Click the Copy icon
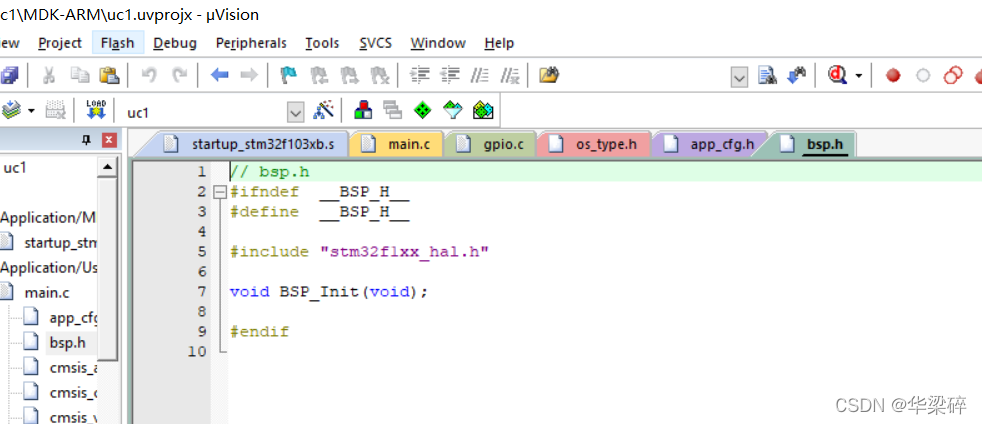Screen dimensions: 982x424 tap(80, 76)
